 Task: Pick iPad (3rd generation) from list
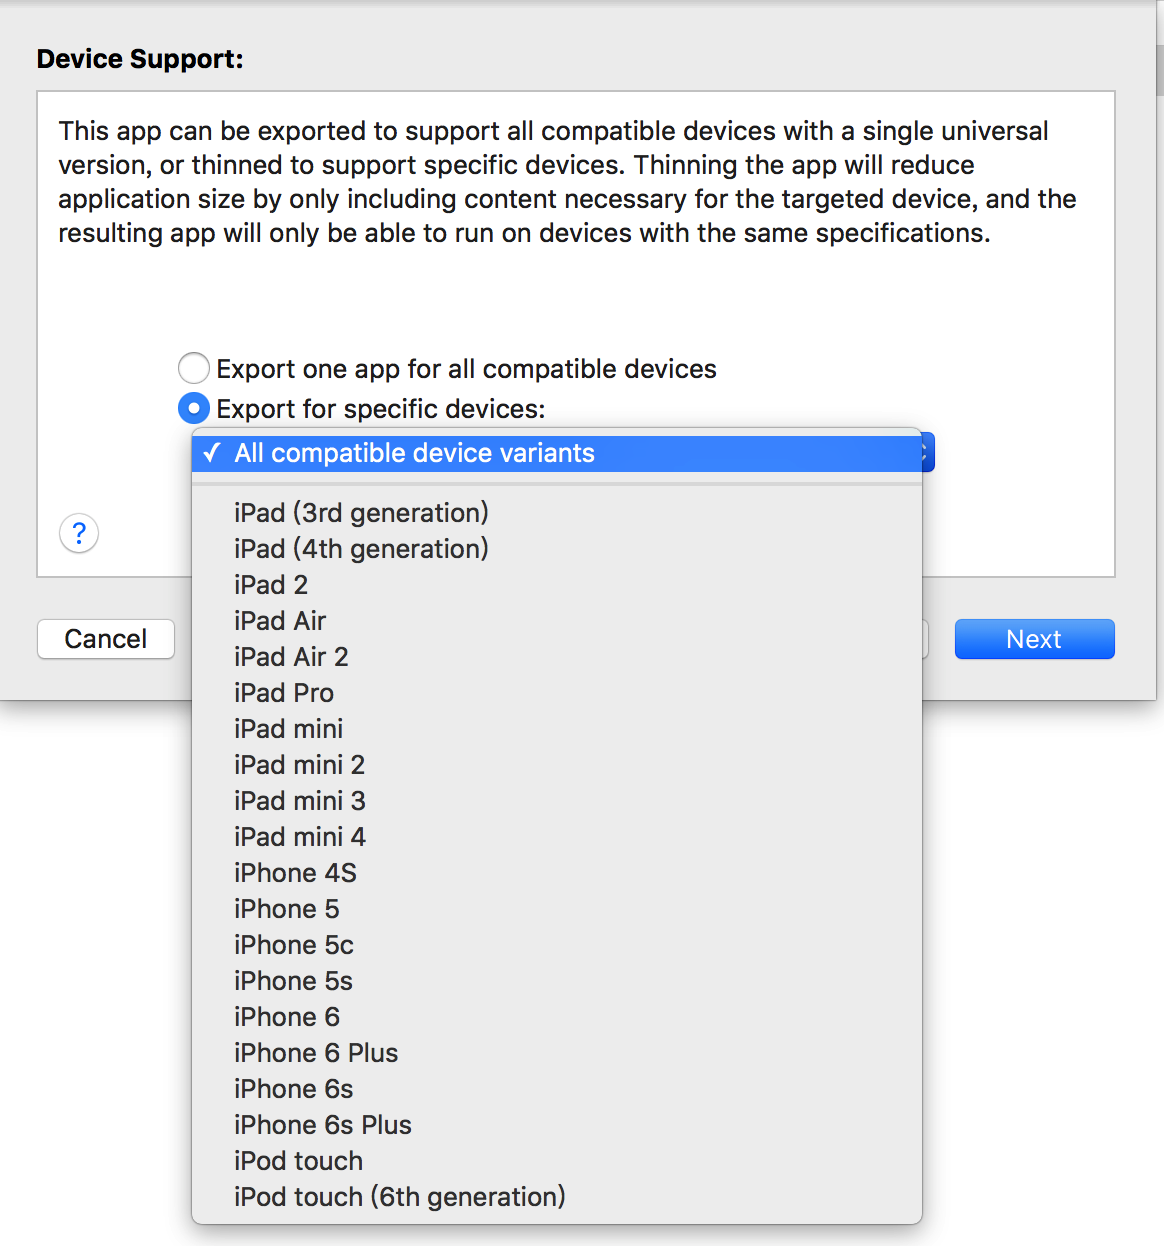point(361,513)
